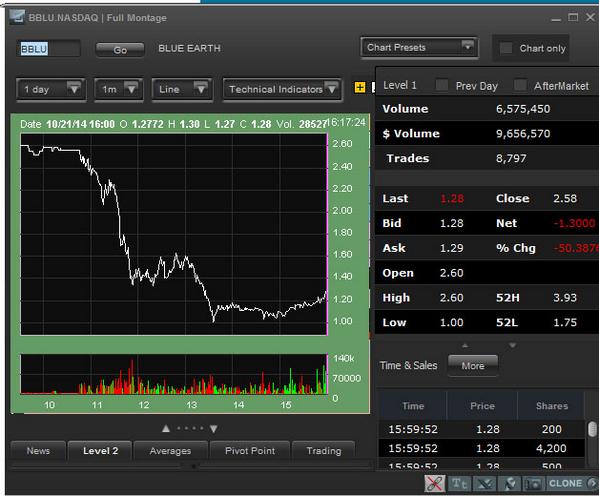Image resolution: width=599 pixels, height=496 pixels.
Task: Click the slider handle below the bottom tabs
Action: click(194, 466)
